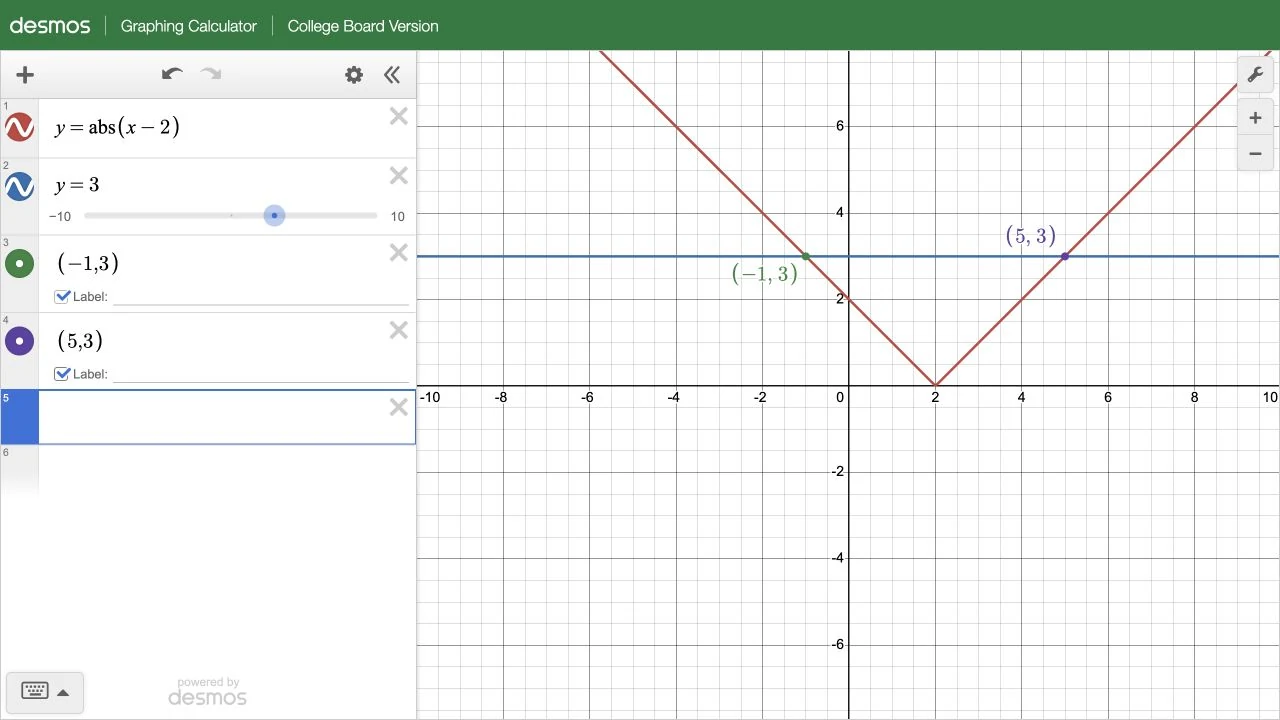1280x720 pixels.
Task: Click the Desmos logo in header
Action: coord(50,26)
